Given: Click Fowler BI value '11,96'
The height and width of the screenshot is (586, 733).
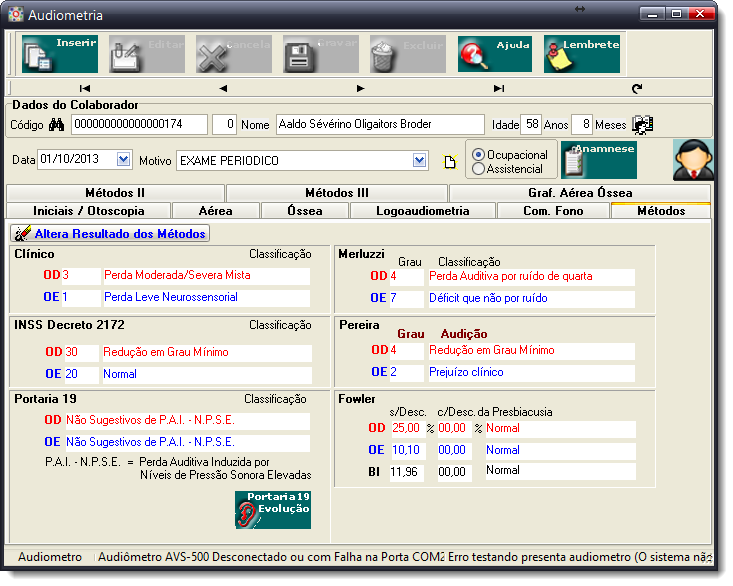Looking at the screenshot, I should (x=407, y=472).
